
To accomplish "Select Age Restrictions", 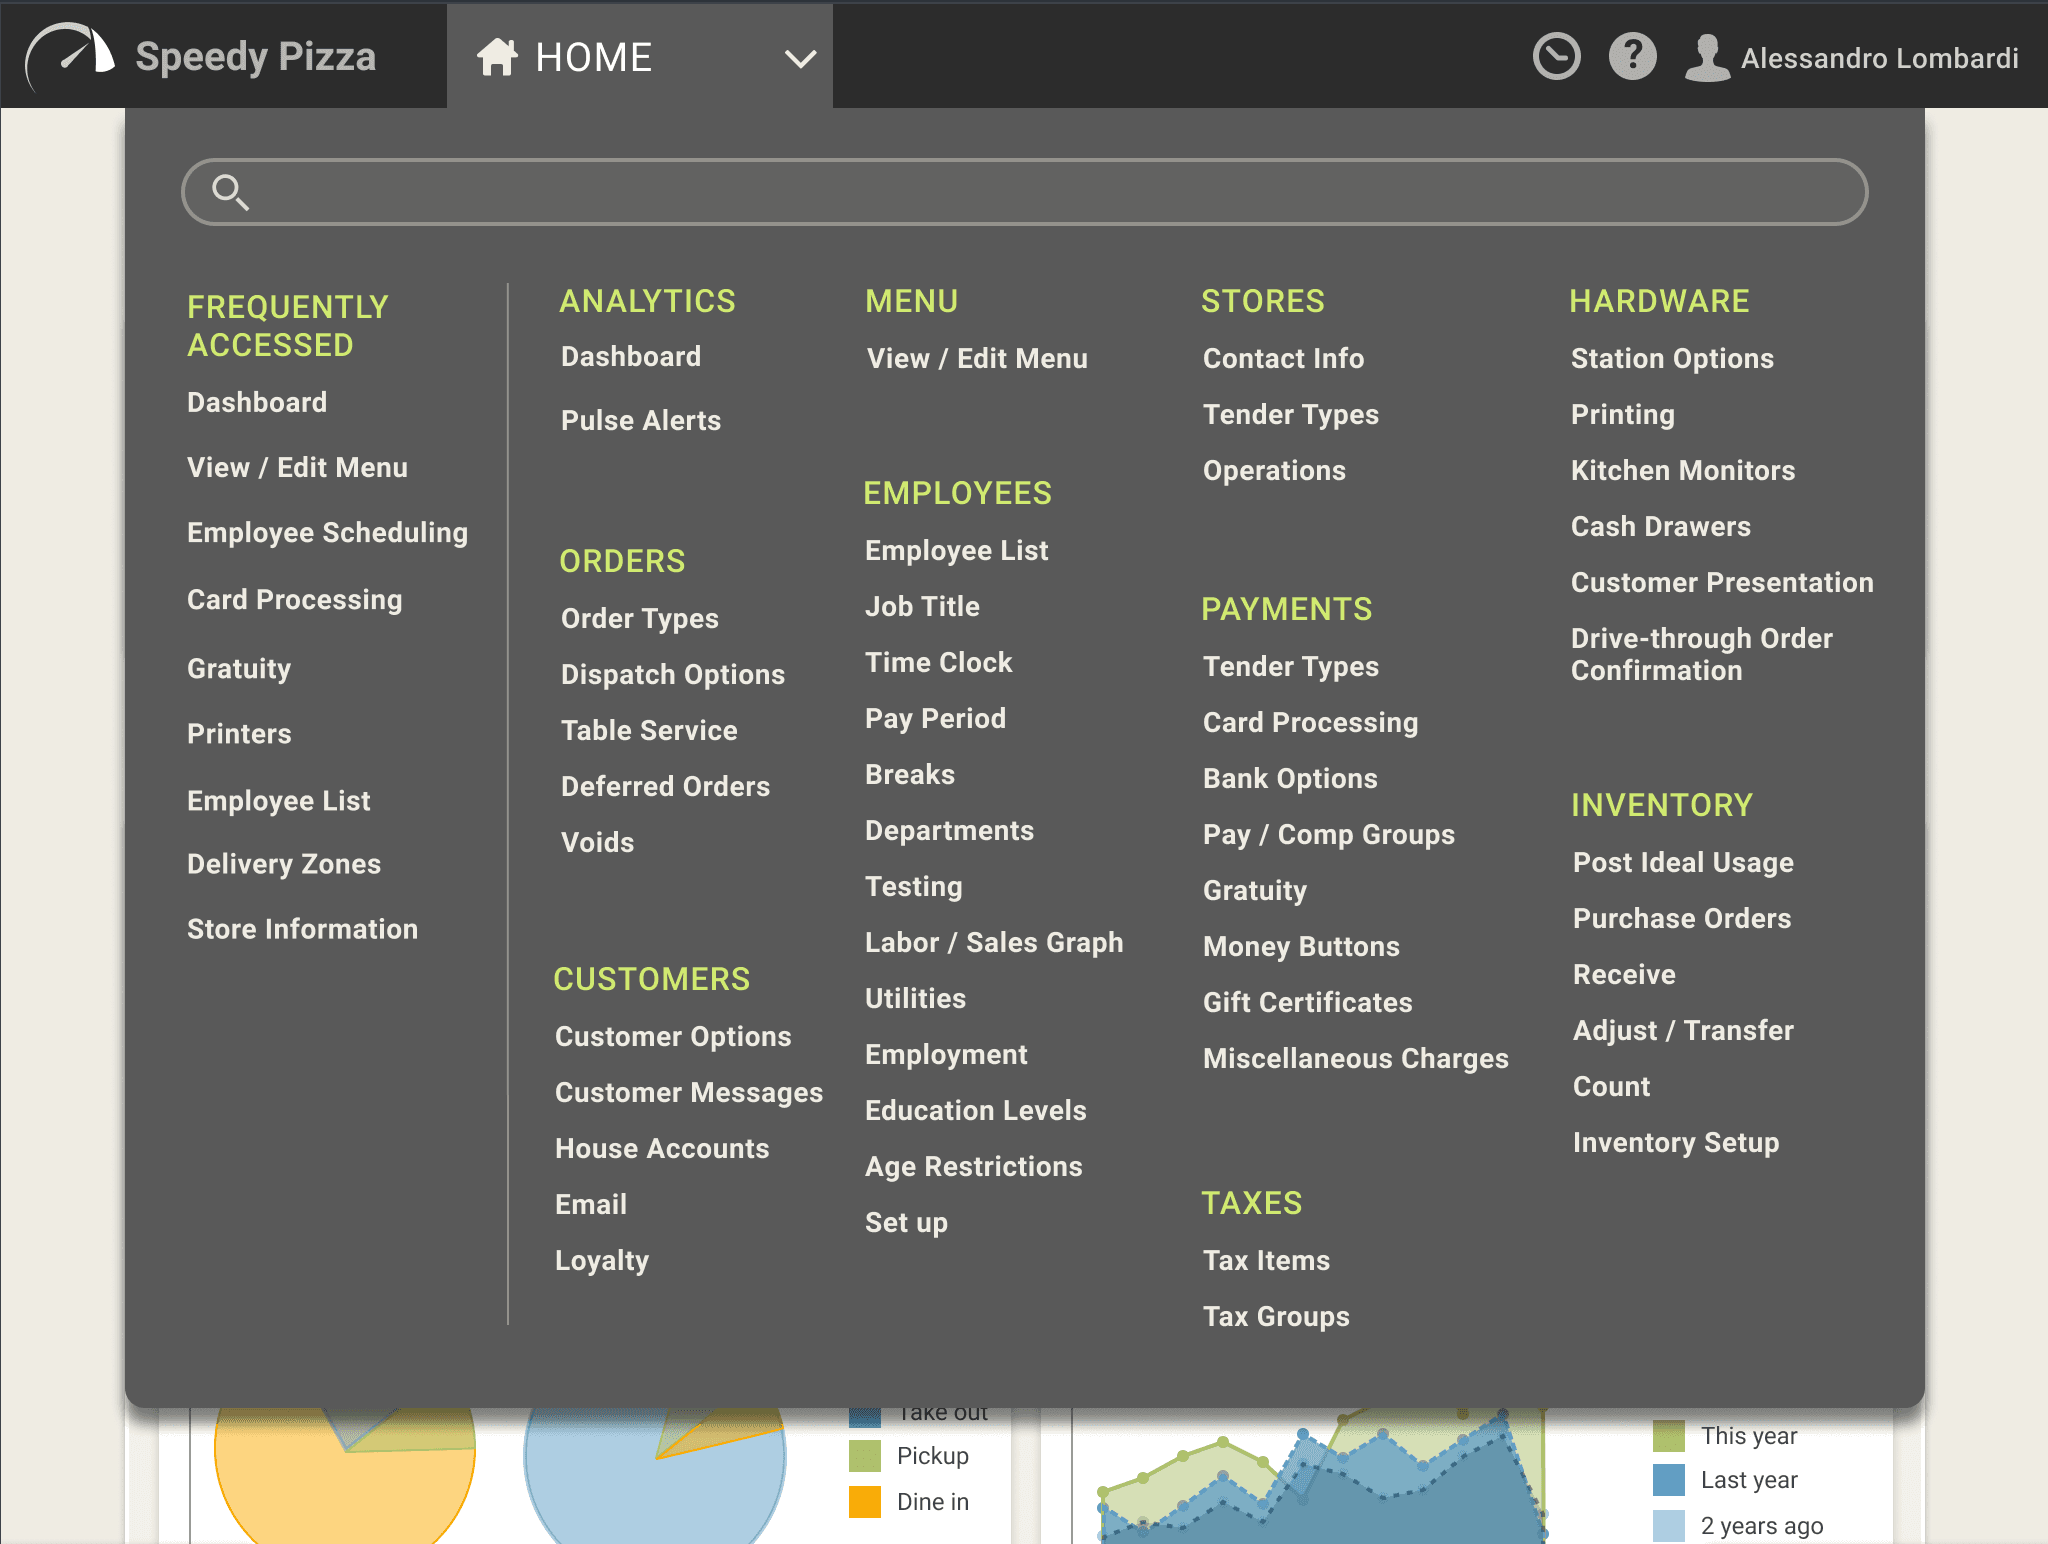I will click(973, 1167).
